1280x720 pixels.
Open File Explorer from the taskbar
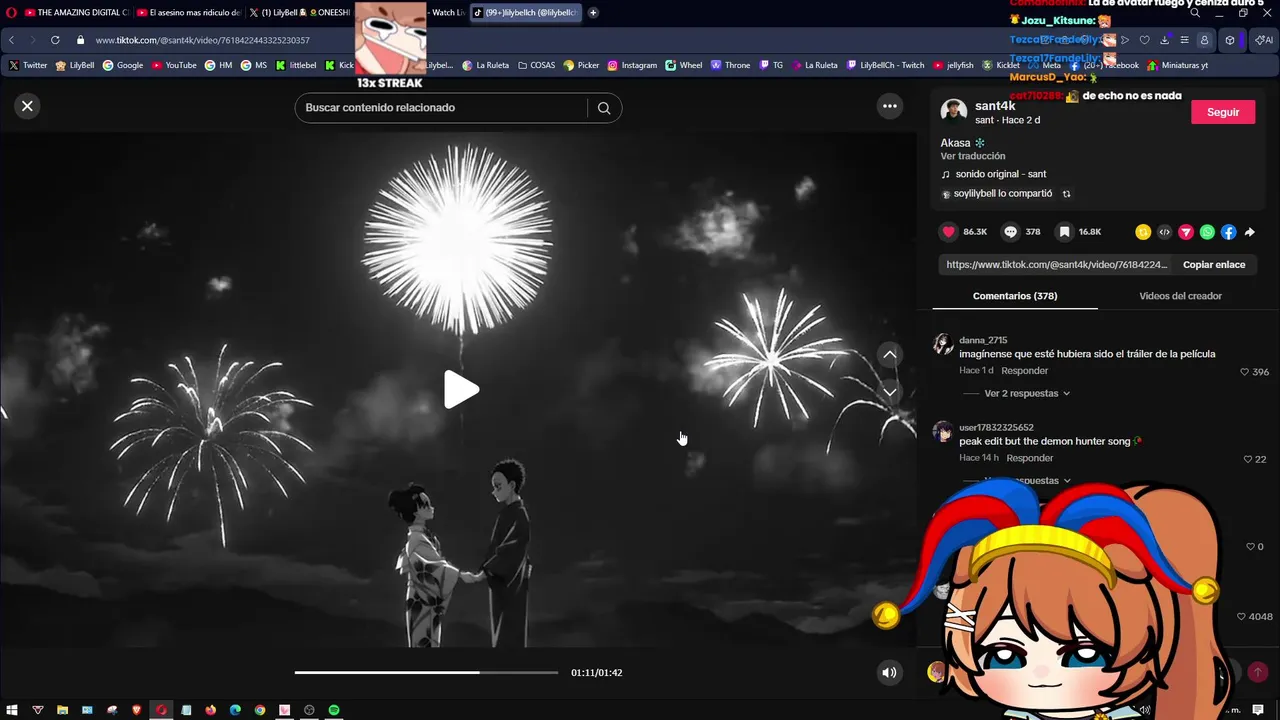[x=62, y=710]
